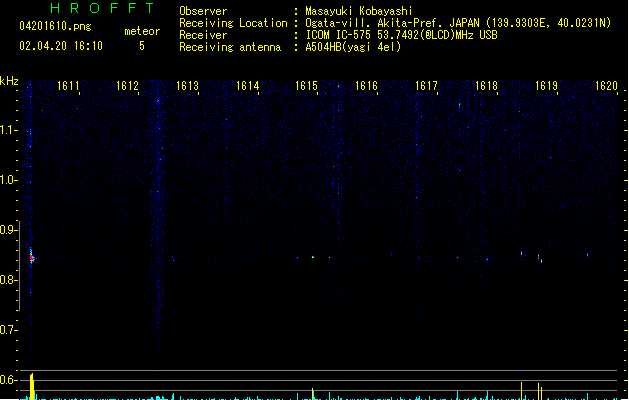This screenshot has height=400, width=629.
Task: Click the meteor echo between 1618 and 1619
Action: (x=521, y=253)
